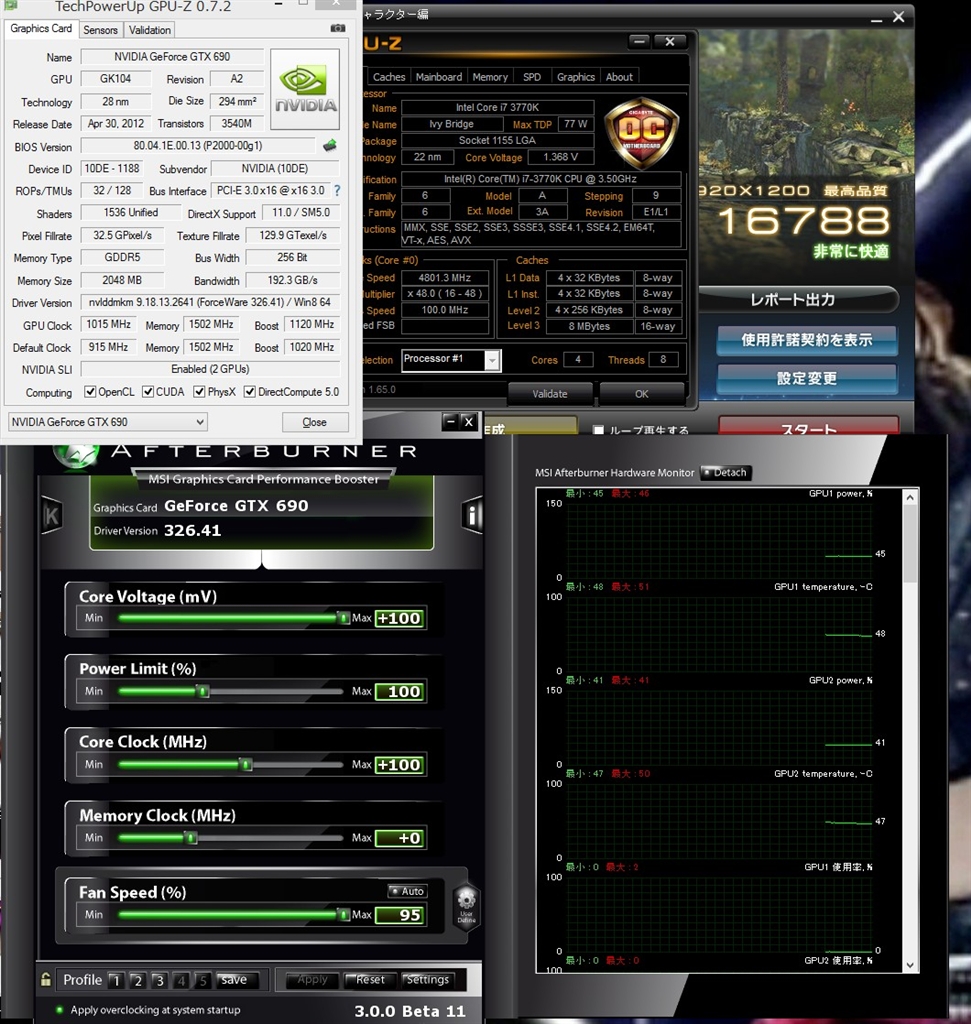Viewport: 971px width, 1024px height.
Task: Open Afterburner Settings button
Action: click(427, 980)
